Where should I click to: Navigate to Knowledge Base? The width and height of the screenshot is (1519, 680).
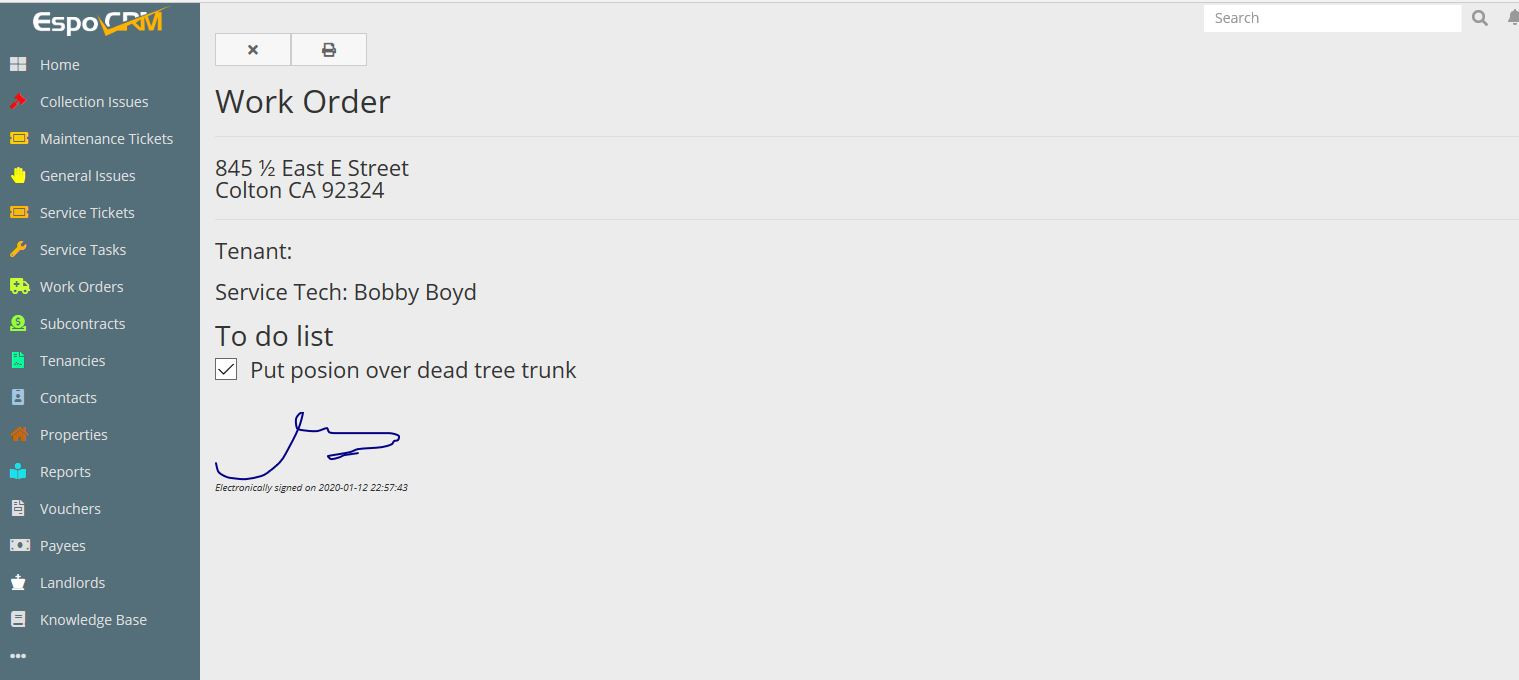pyautogui.click(x=93, y=620)
